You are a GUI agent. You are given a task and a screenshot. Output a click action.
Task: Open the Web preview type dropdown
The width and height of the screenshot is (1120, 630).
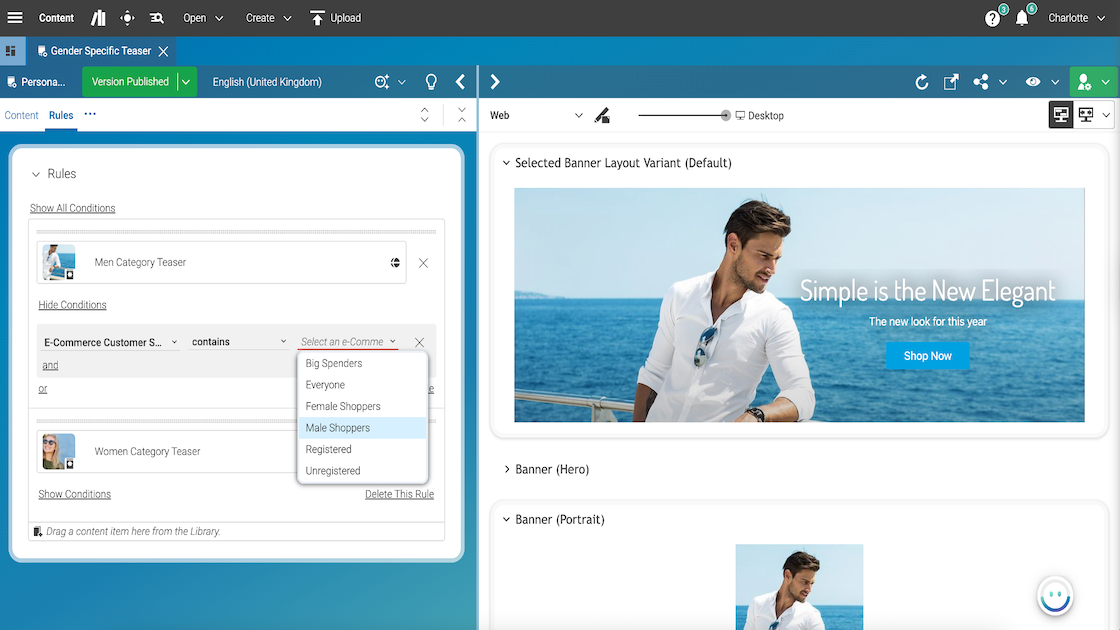tap(536, 116)
